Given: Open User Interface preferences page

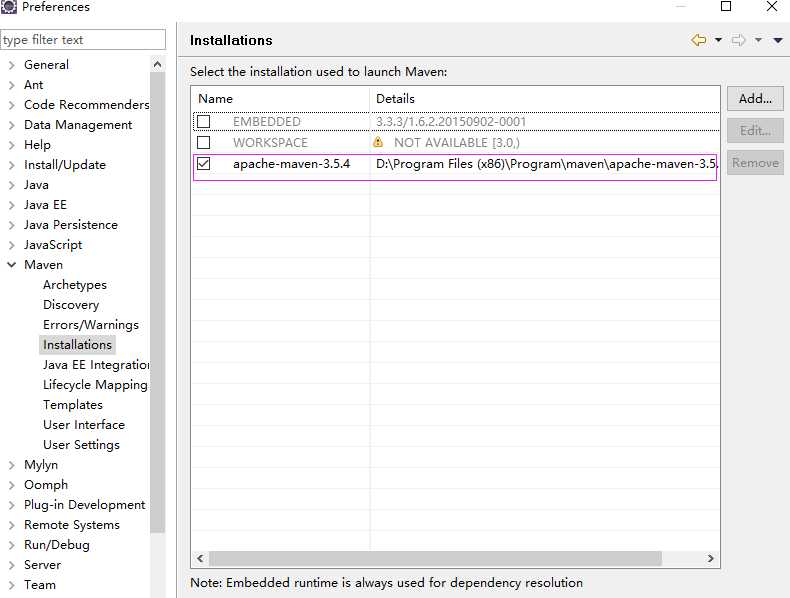Looking at the screenshot, I should [84, 425].
